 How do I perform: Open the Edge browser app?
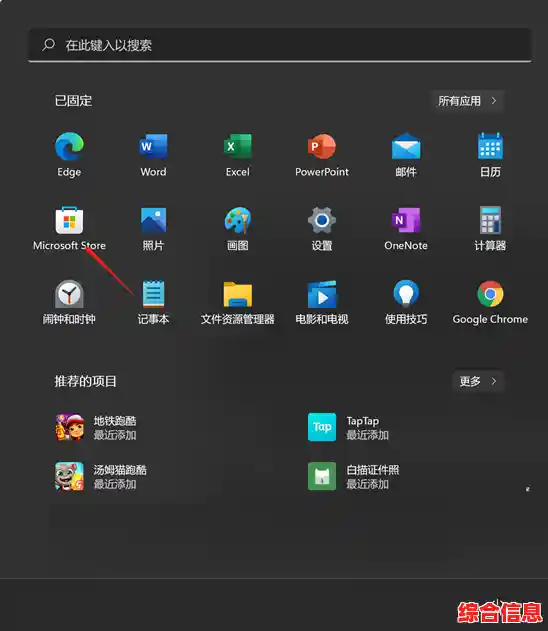click(69, 155)
